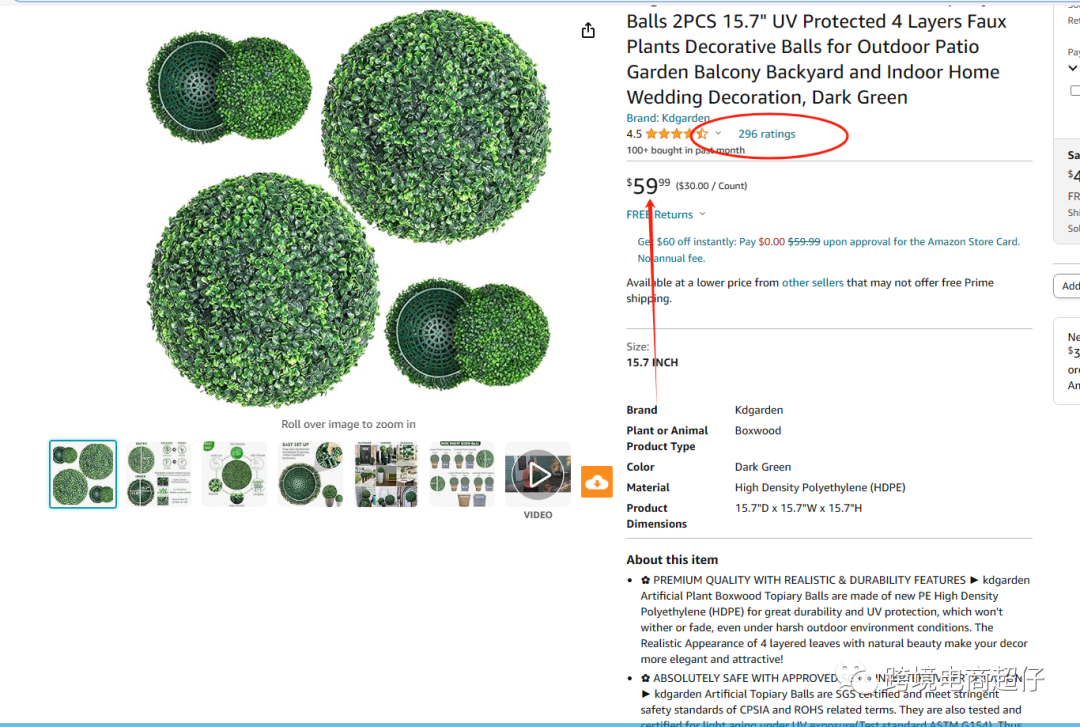Click the share icon above product image
Image resolution: width=1080 pixels, height=727 pixels.
[x=588, y=30]
